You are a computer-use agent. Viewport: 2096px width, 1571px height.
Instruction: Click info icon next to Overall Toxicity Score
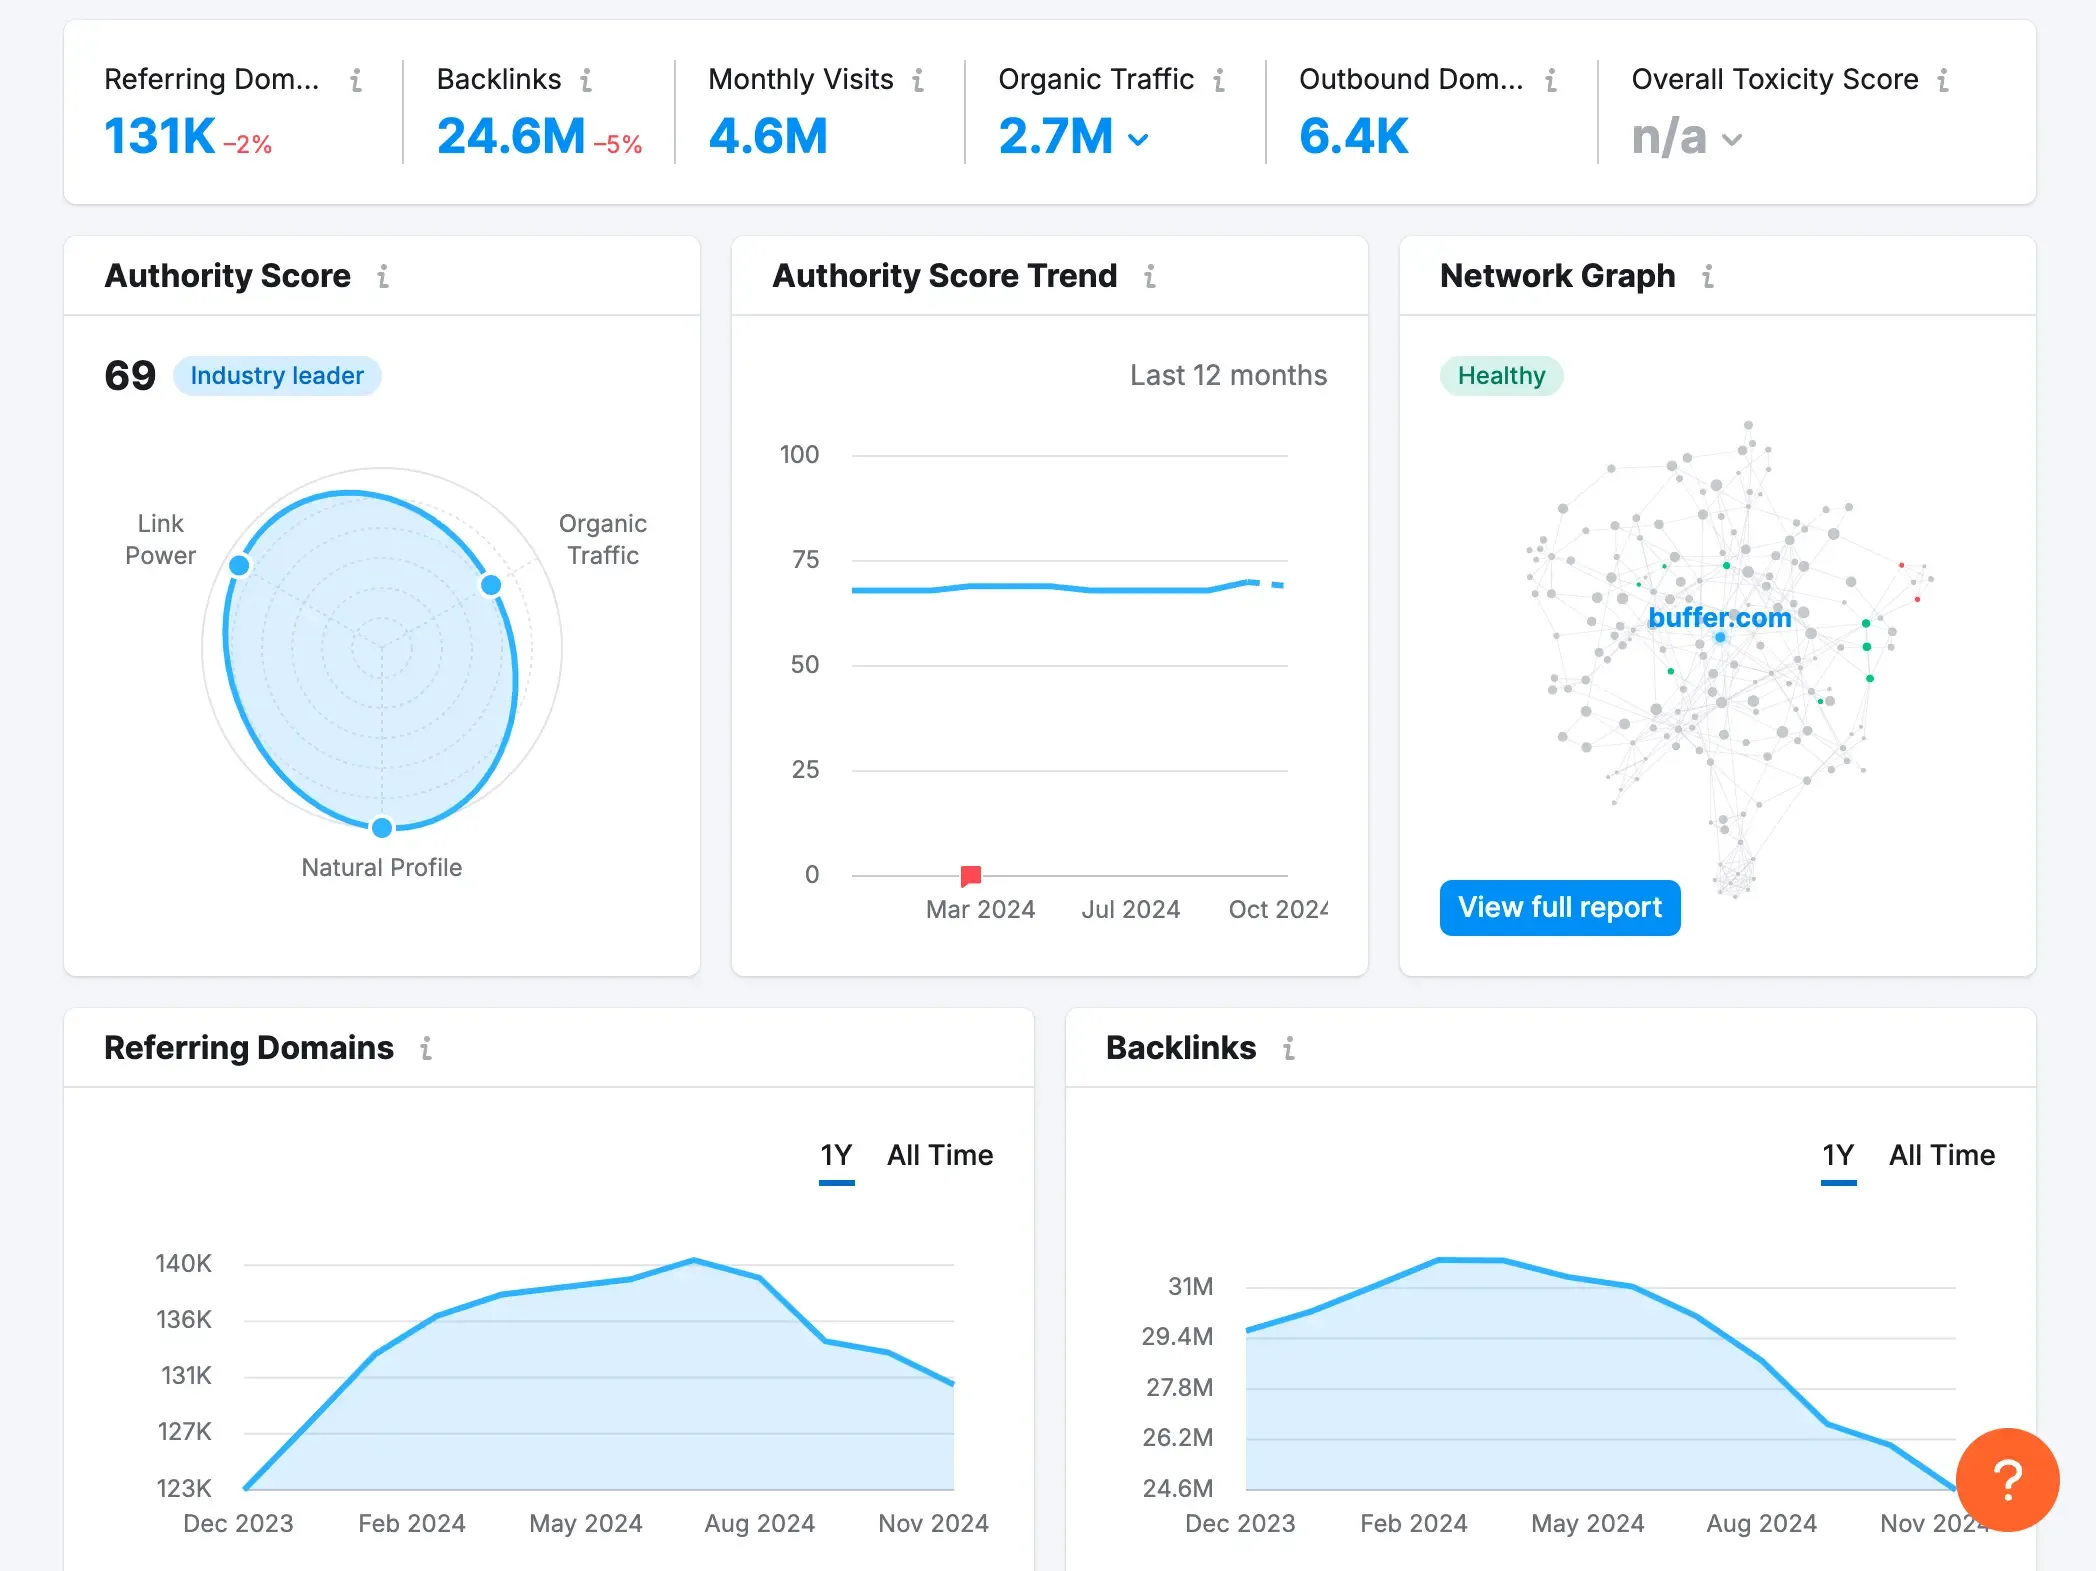tap(1942, 80)
